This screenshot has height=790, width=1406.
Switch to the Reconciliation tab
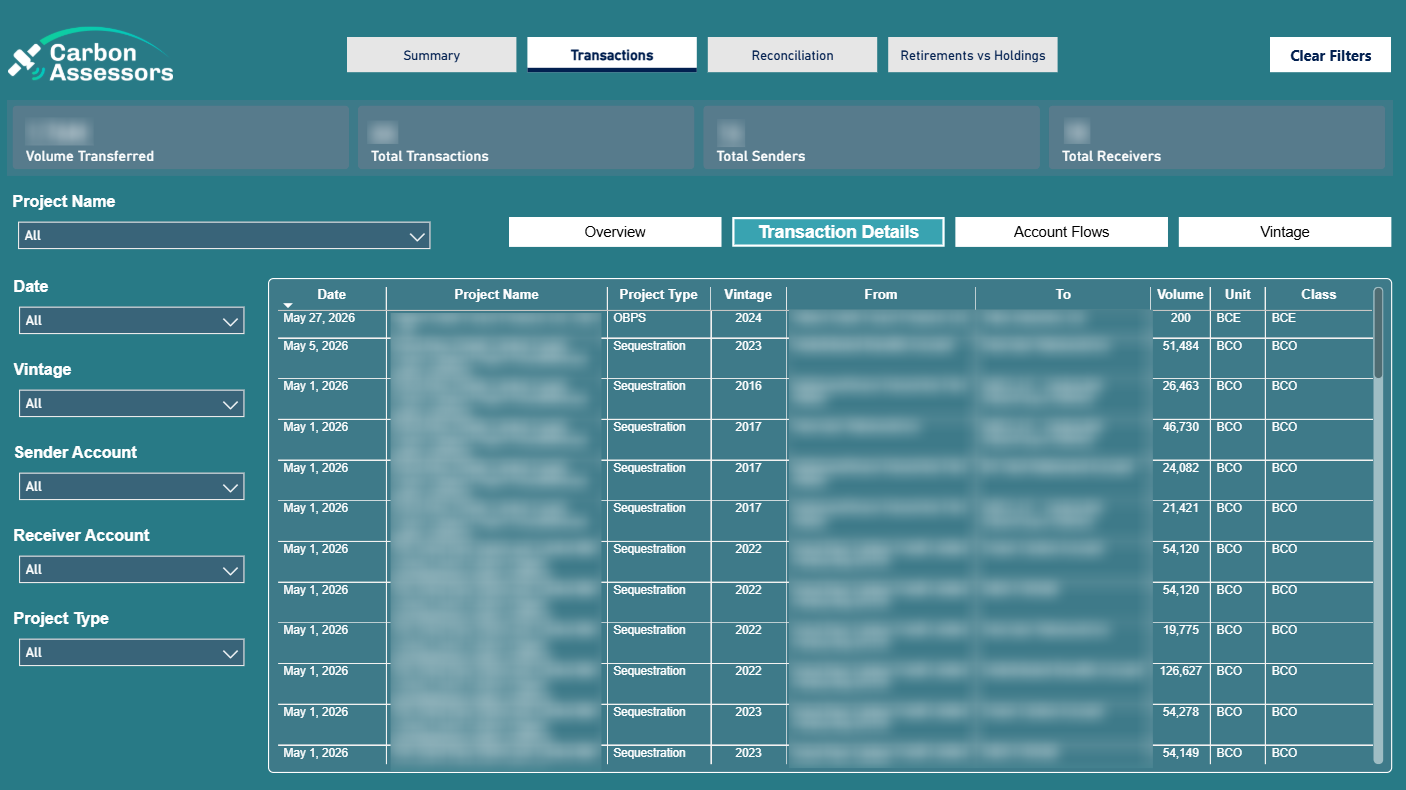pos(792,55)
